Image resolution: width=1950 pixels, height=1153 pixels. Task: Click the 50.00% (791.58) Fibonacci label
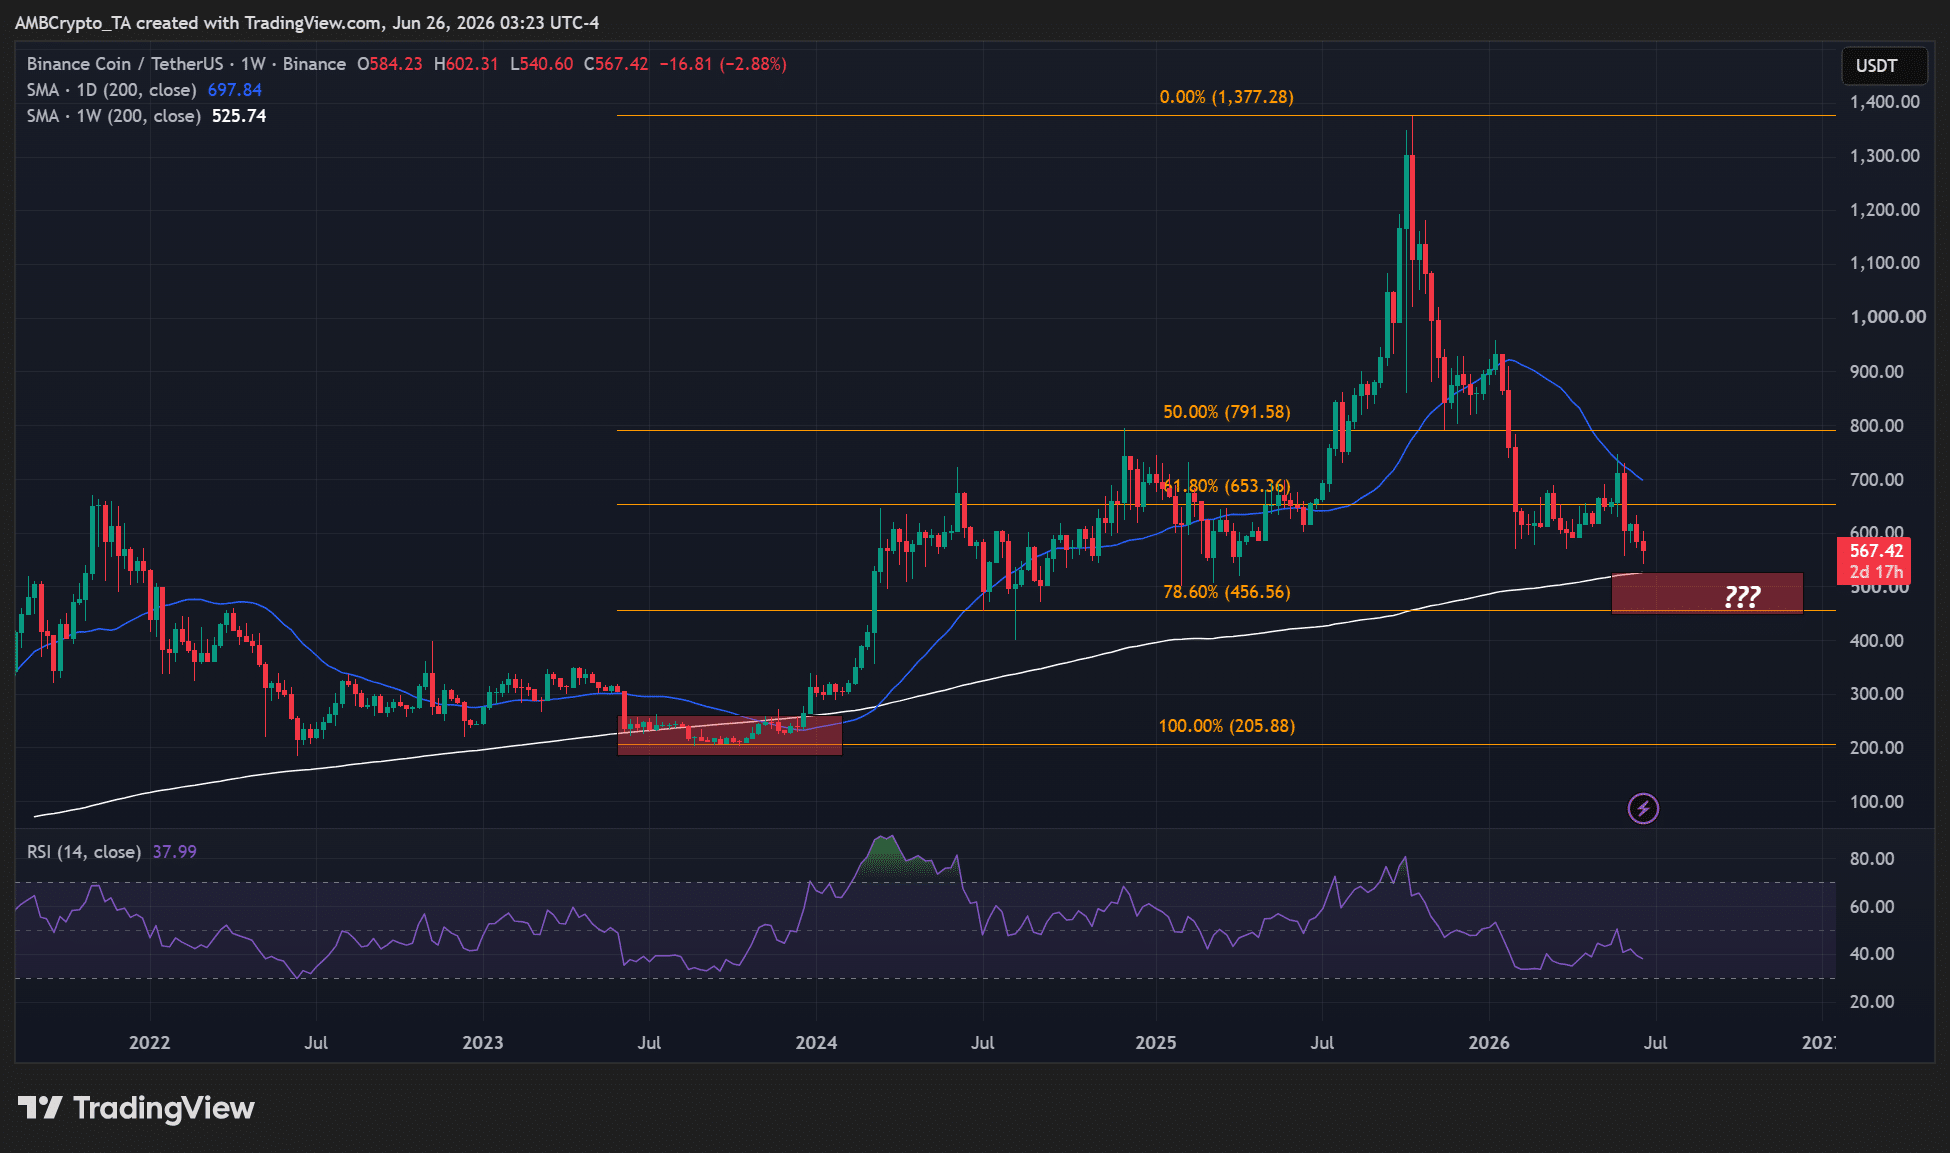[x=1226, y=412]
